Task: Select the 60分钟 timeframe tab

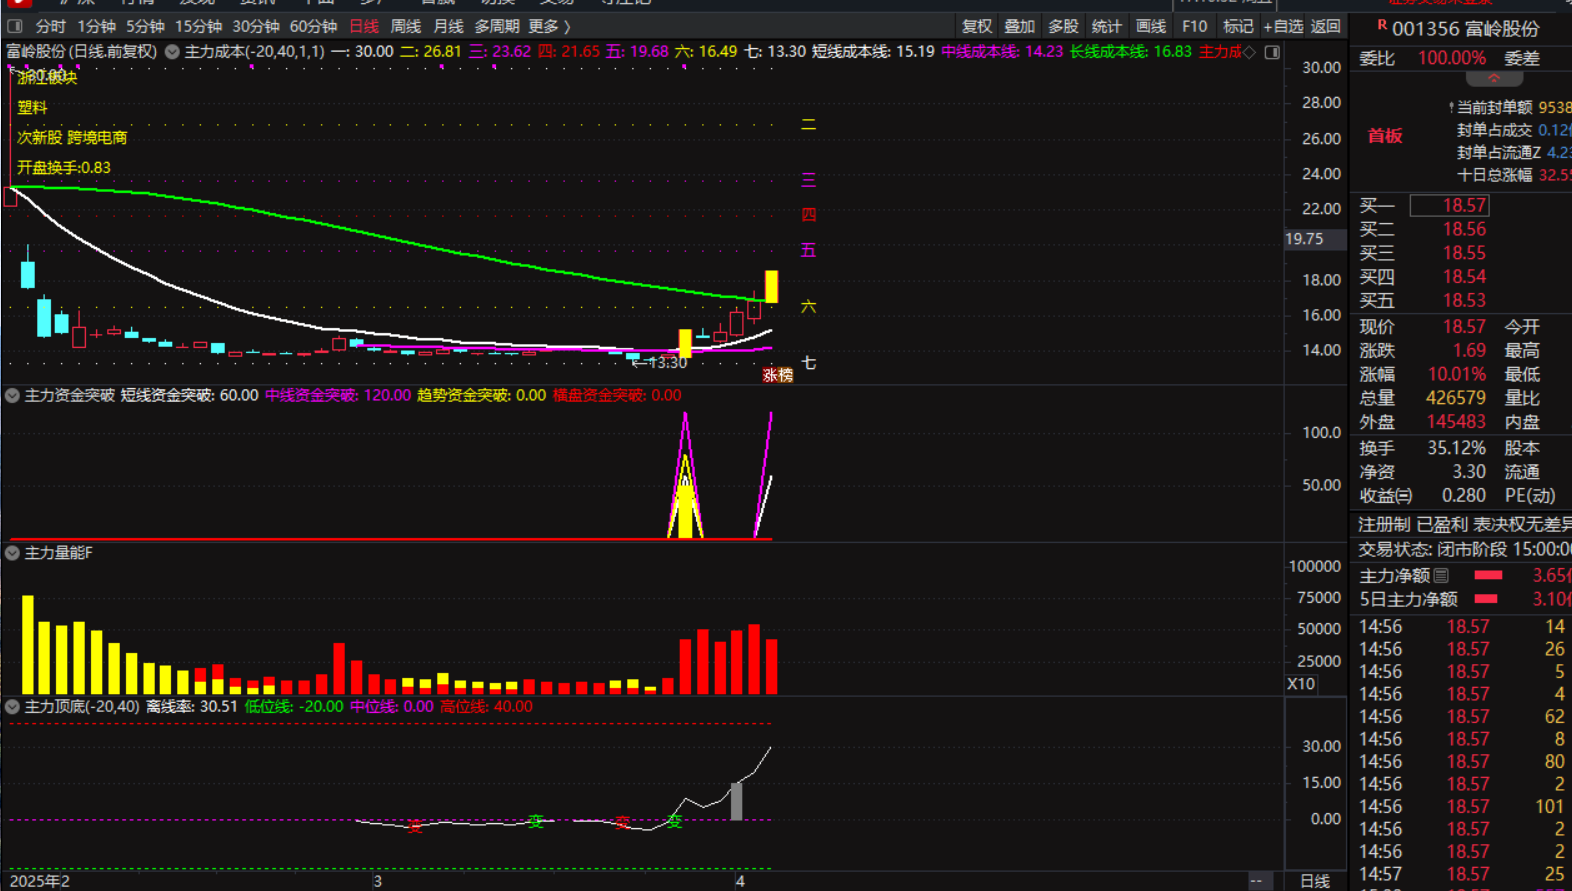Action: (313, 26)
